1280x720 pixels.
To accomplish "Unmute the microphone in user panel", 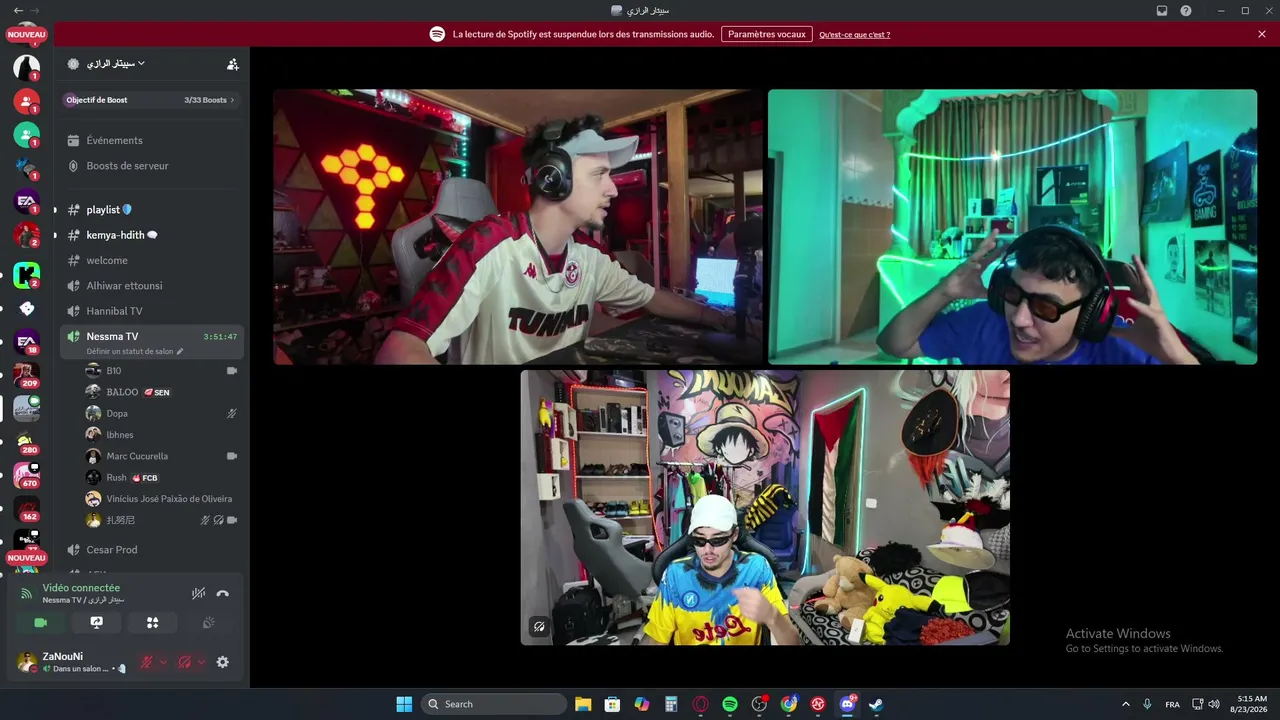I will [147, 662].
